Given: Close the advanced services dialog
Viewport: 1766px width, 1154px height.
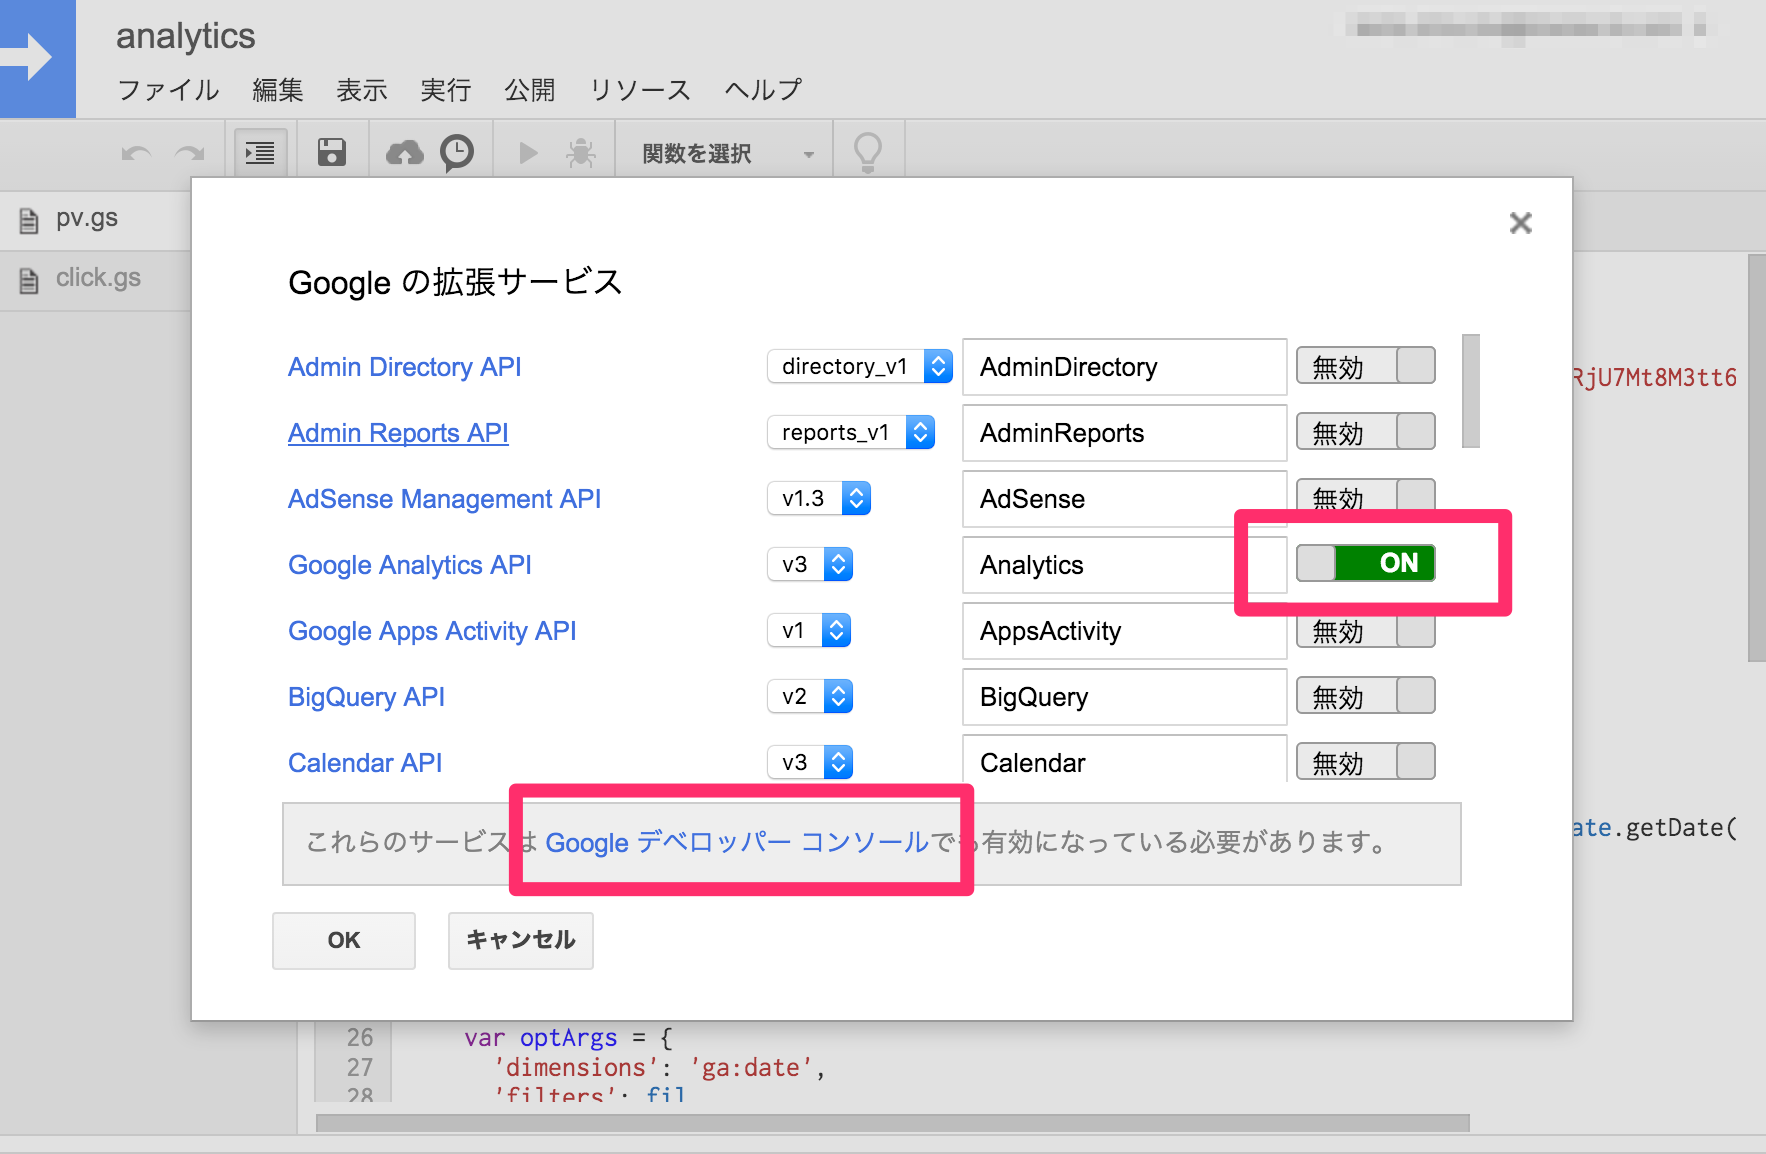Looking at the screenshot, I should [x=1520, y=223].
